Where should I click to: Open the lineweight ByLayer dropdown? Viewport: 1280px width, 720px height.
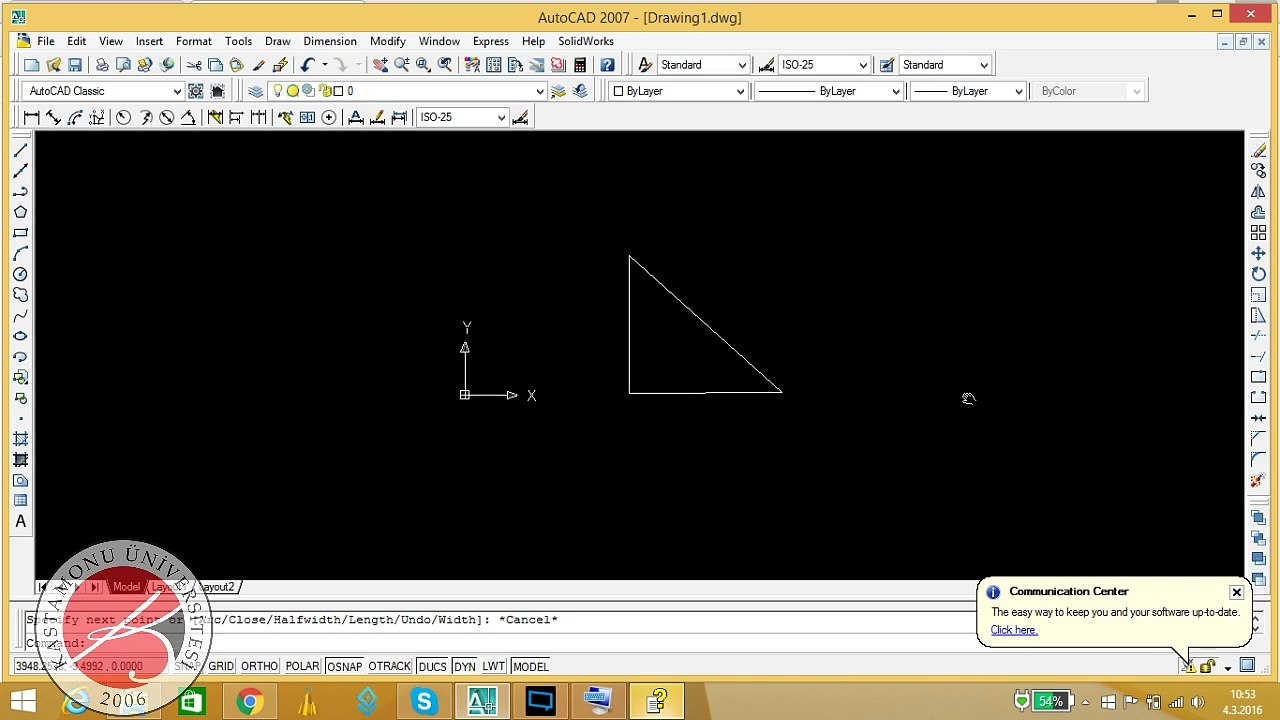[968, 91]
